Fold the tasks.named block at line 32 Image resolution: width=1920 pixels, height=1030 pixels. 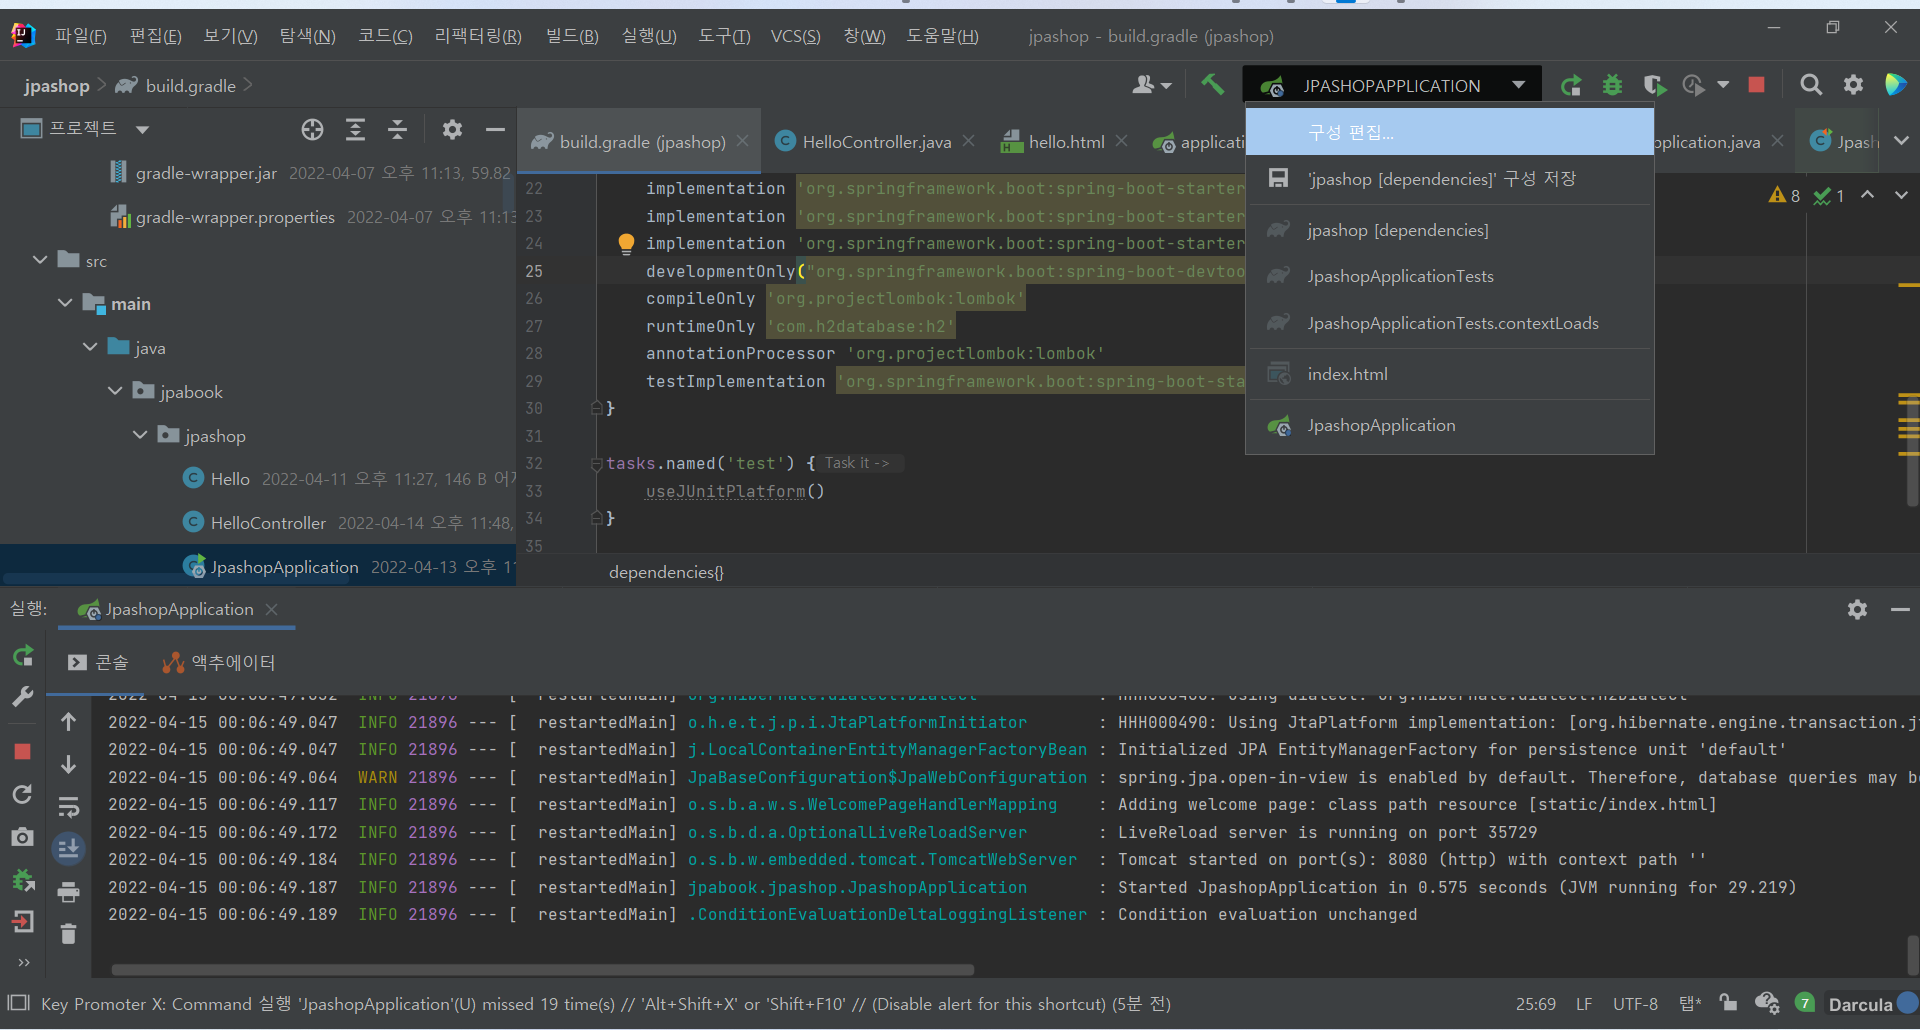click(597, 463)
